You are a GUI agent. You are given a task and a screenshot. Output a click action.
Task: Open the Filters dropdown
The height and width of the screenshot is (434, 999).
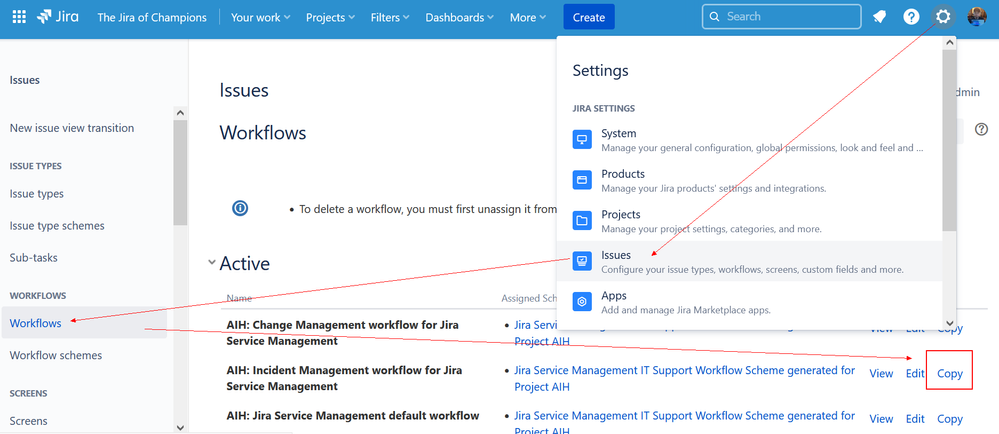[390, 17]
